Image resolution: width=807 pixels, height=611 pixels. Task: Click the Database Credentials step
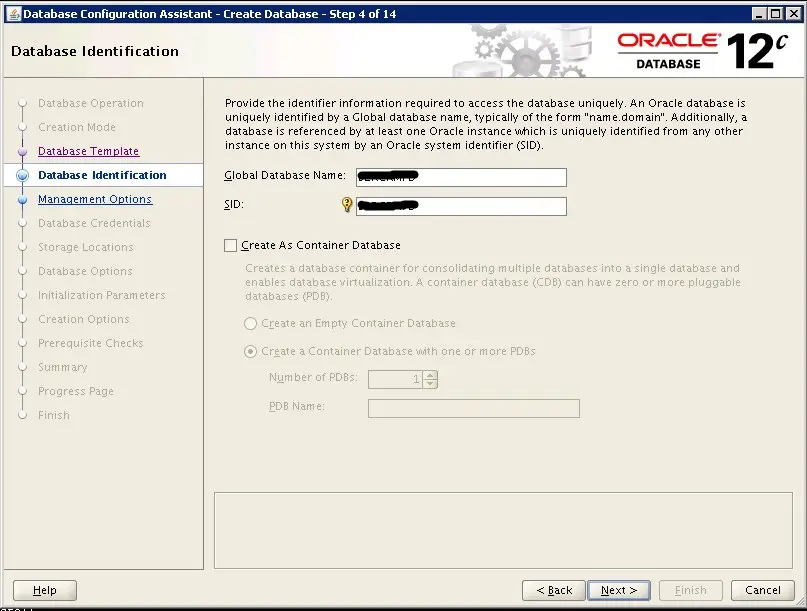[x=94, y=223]
